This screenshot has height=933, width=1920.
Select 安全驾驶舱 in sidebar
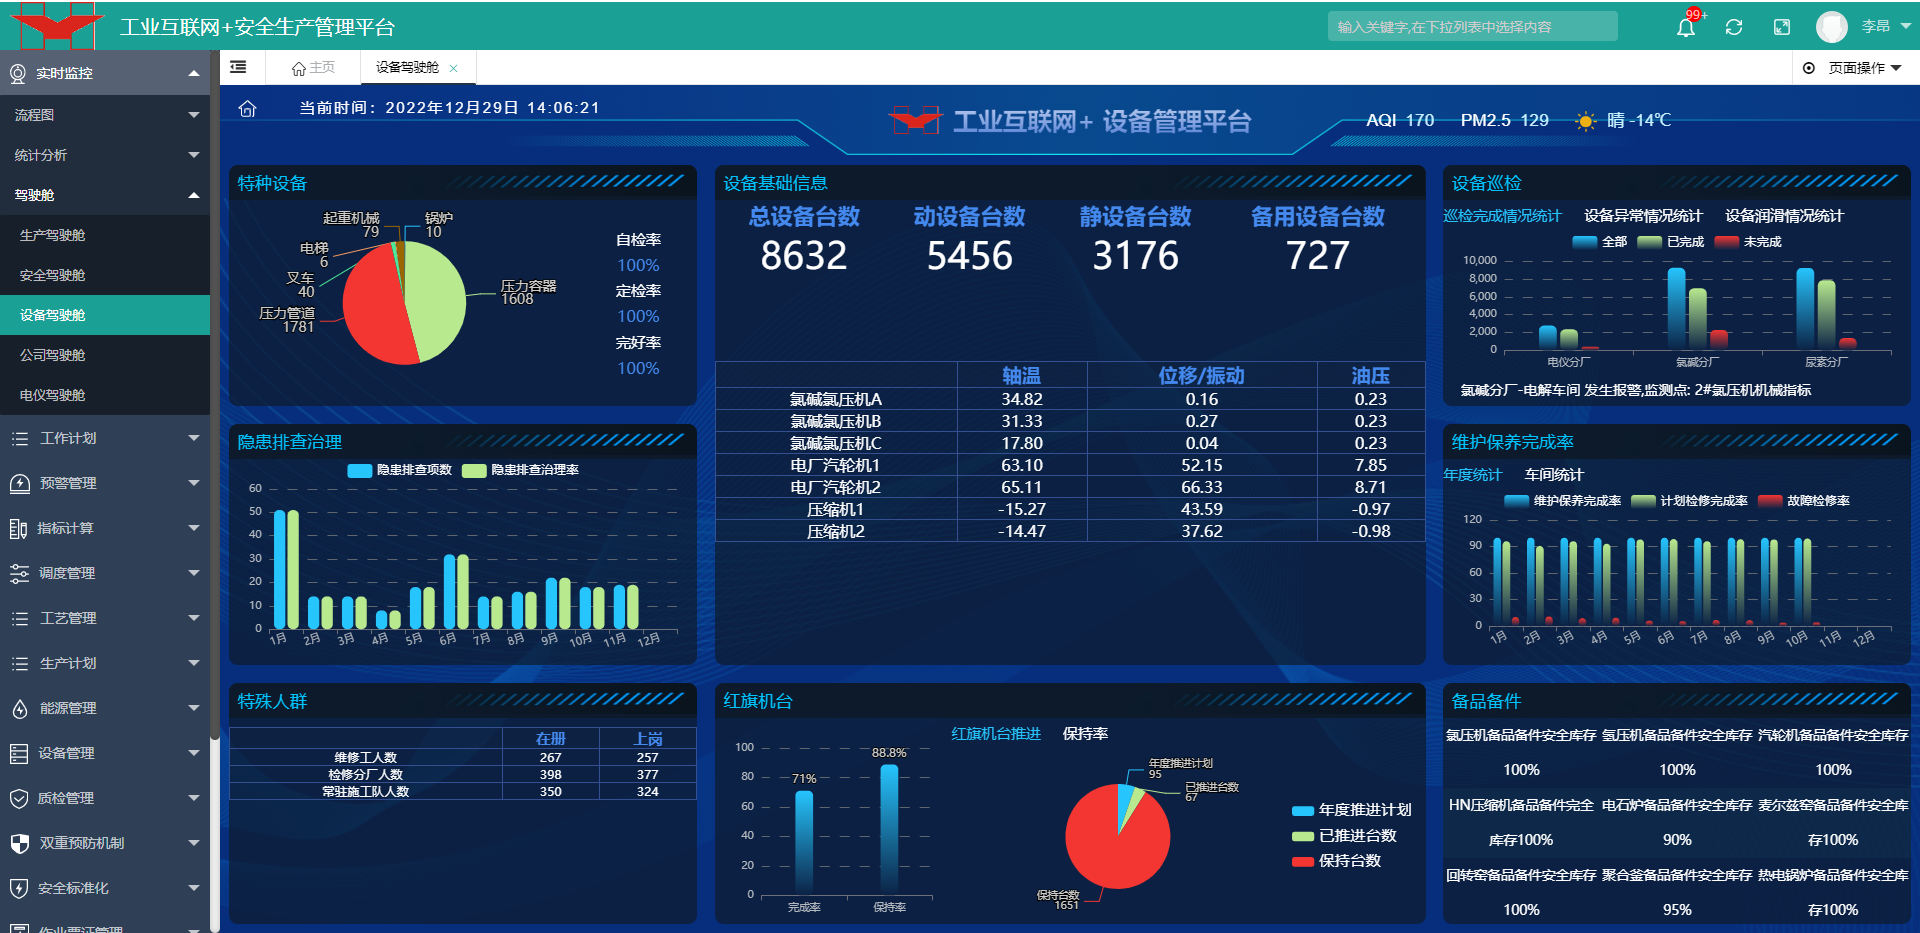tap(53, 275)
